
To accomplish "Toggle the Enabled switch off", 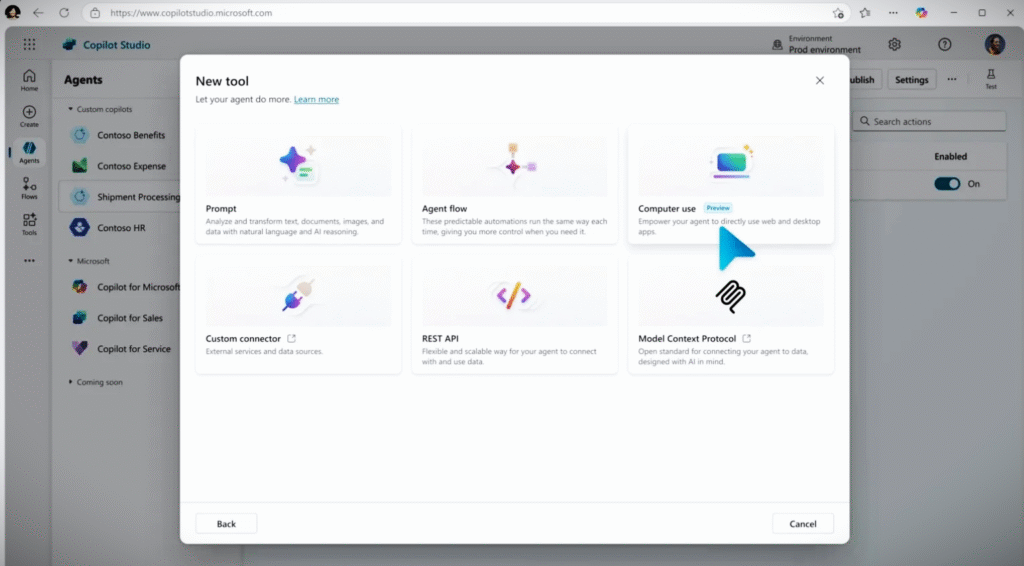I will (x=947, y=184).
